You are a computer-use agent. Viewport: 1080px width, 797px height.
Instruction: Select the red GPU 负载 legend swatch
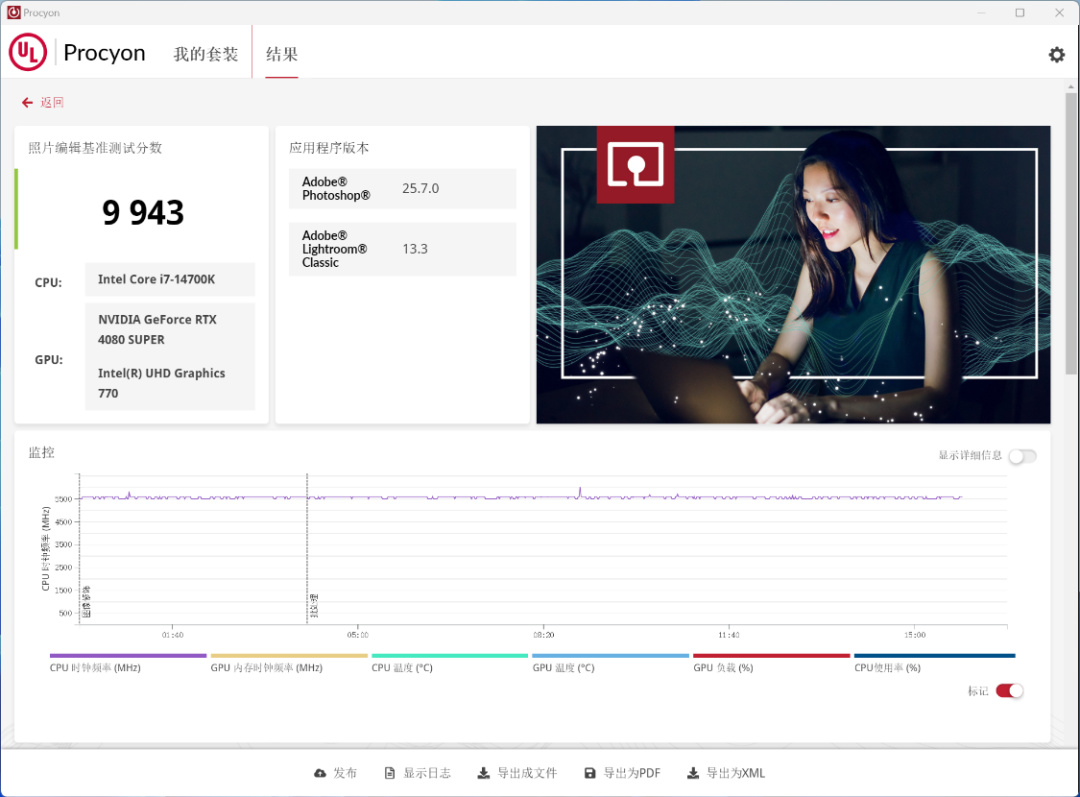click(771, 656)
